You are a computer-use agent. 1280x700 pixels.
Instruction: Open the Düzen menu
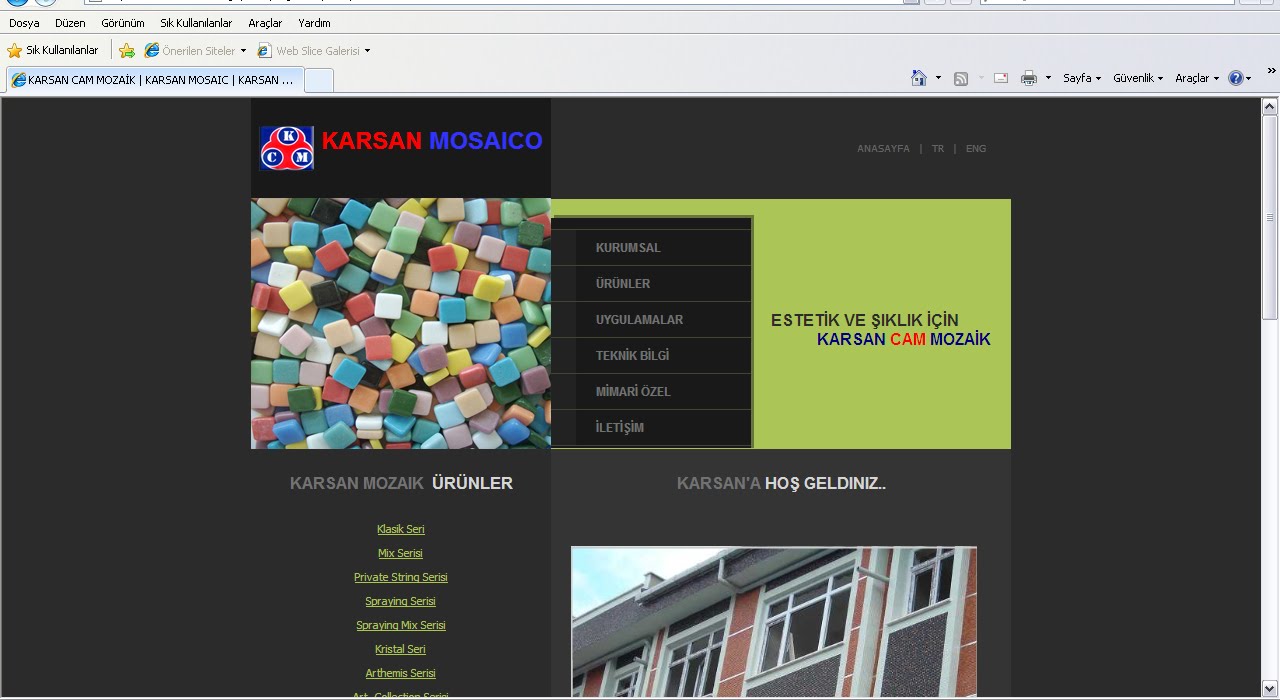point(70,23)
